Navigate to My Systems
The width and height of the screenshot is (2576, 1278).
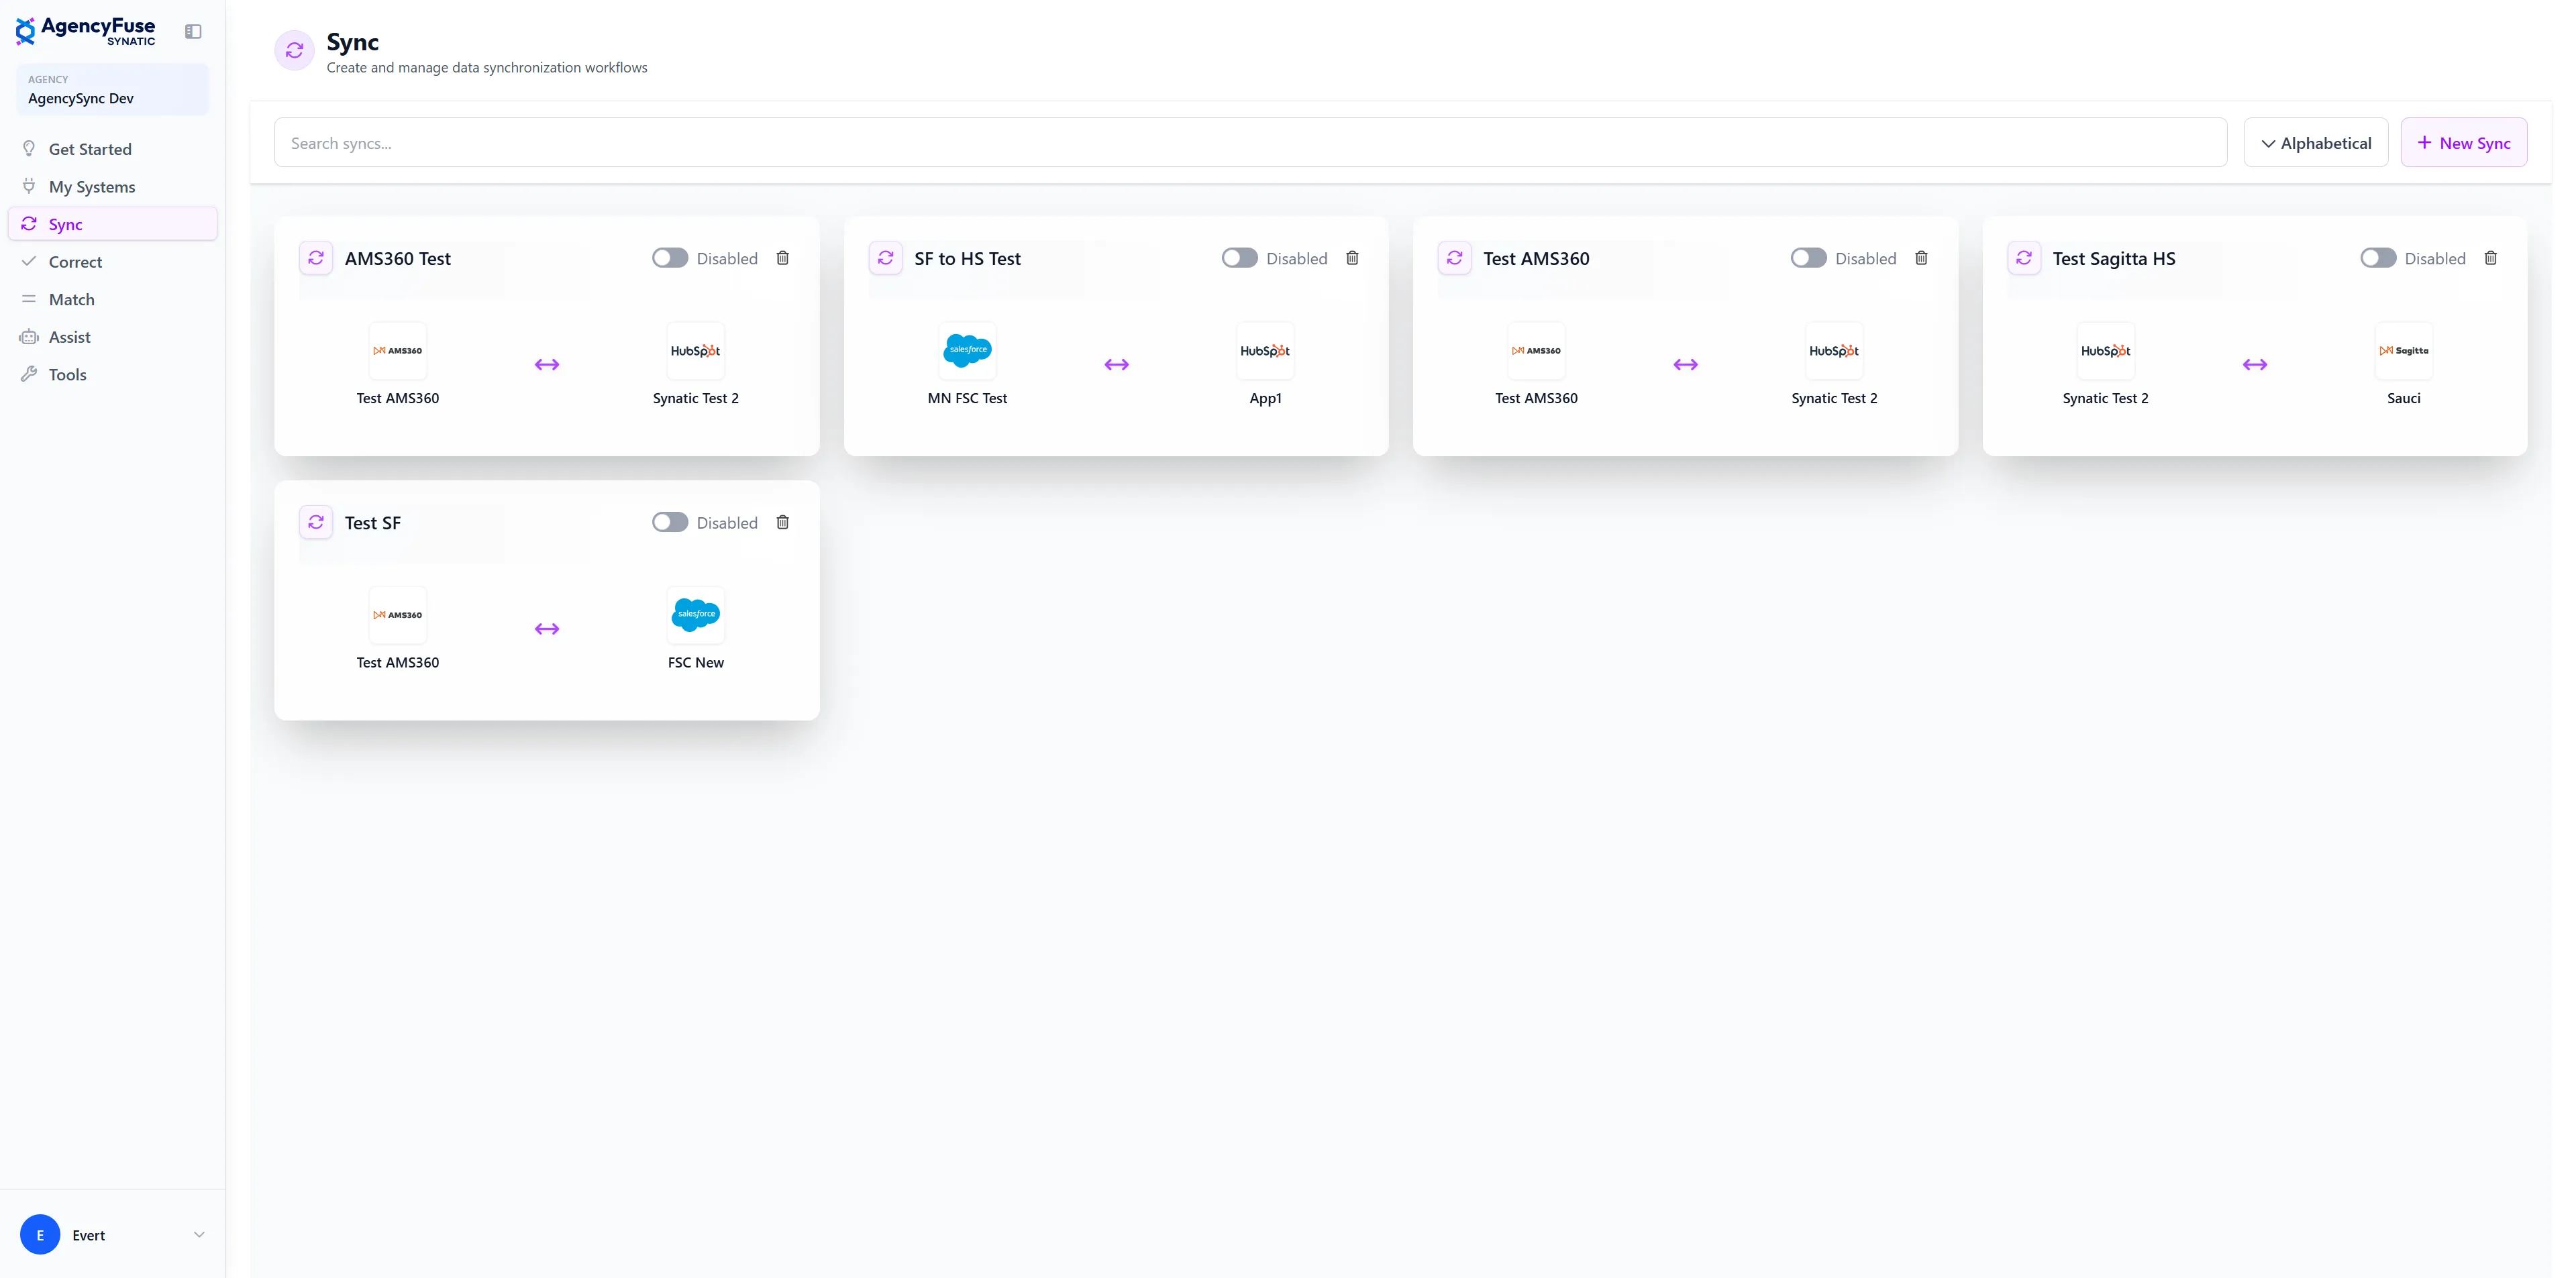tap(92, 186)
